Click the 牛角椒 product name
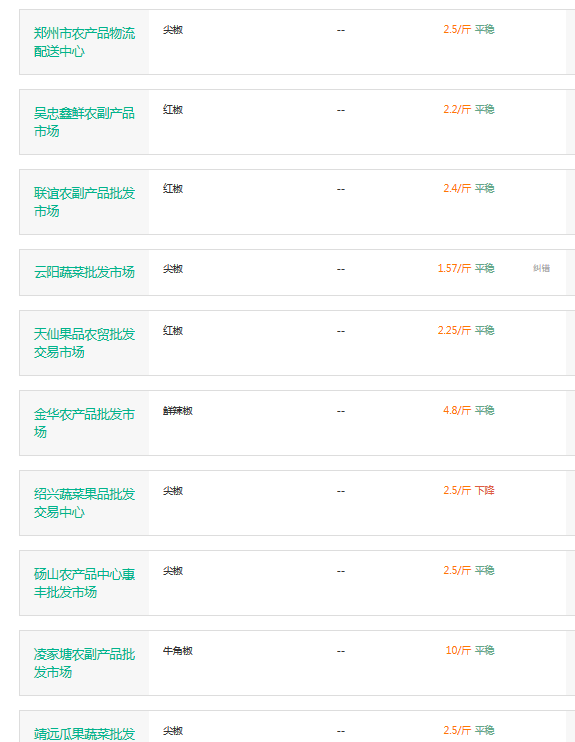 point(178,651)
